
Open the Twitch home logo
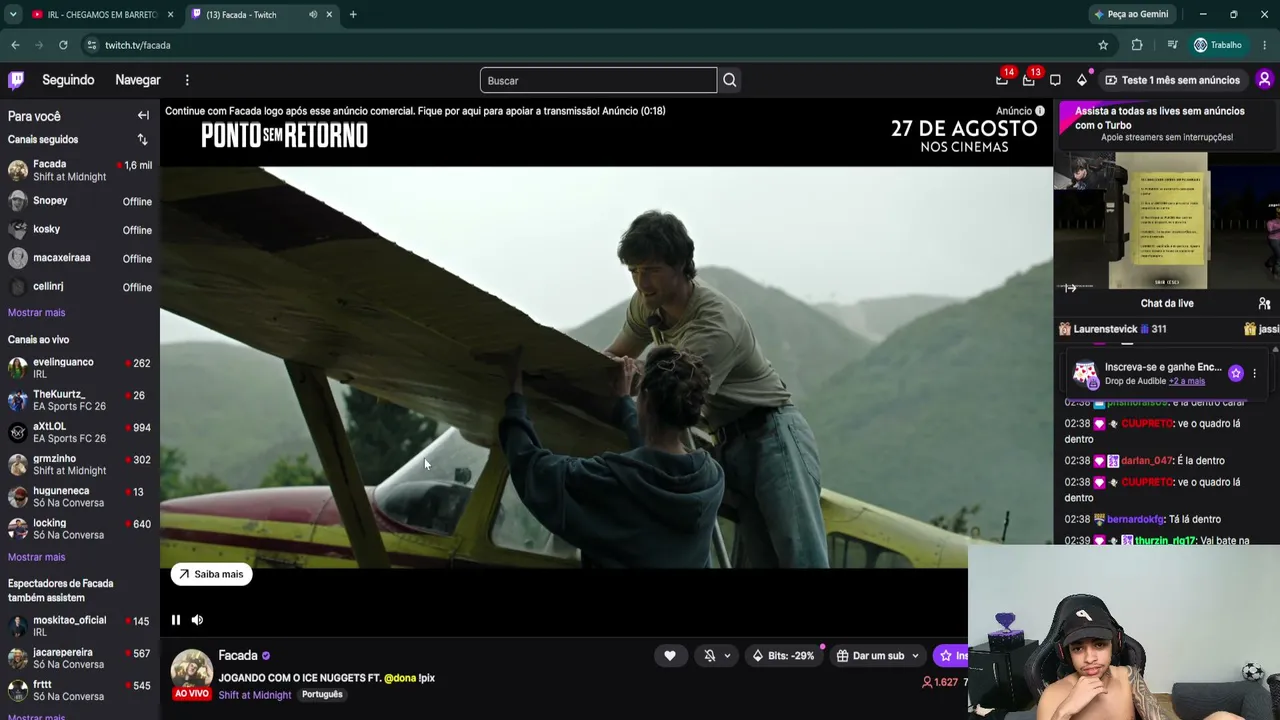pos(16,80)
